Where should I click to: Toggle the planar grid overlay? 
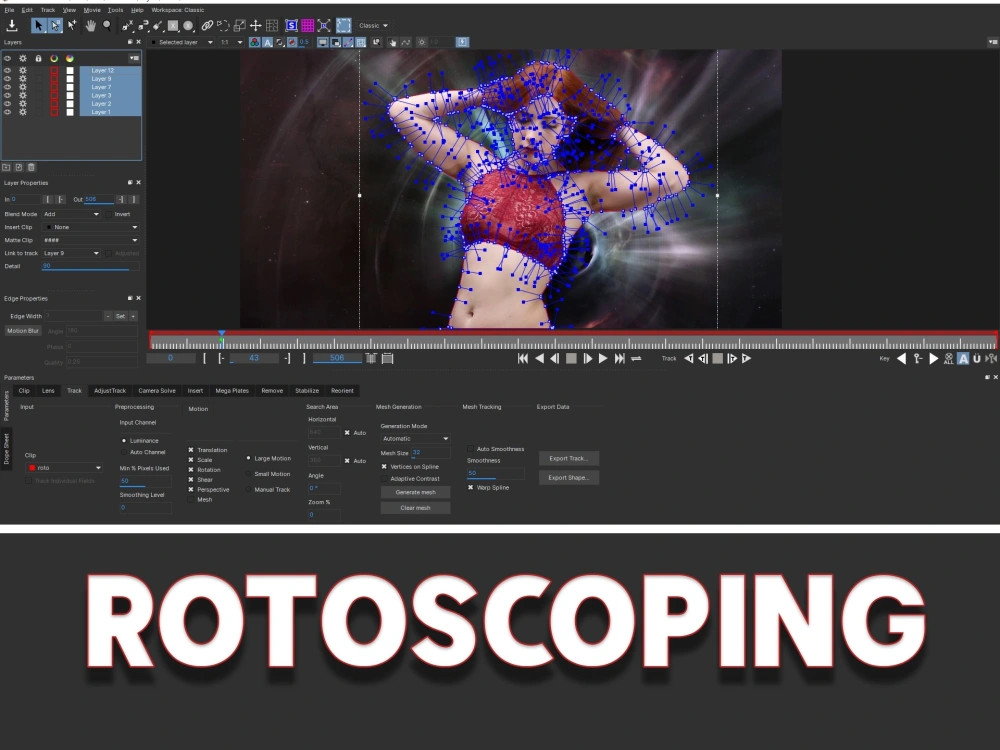click(x=308, y=25)
